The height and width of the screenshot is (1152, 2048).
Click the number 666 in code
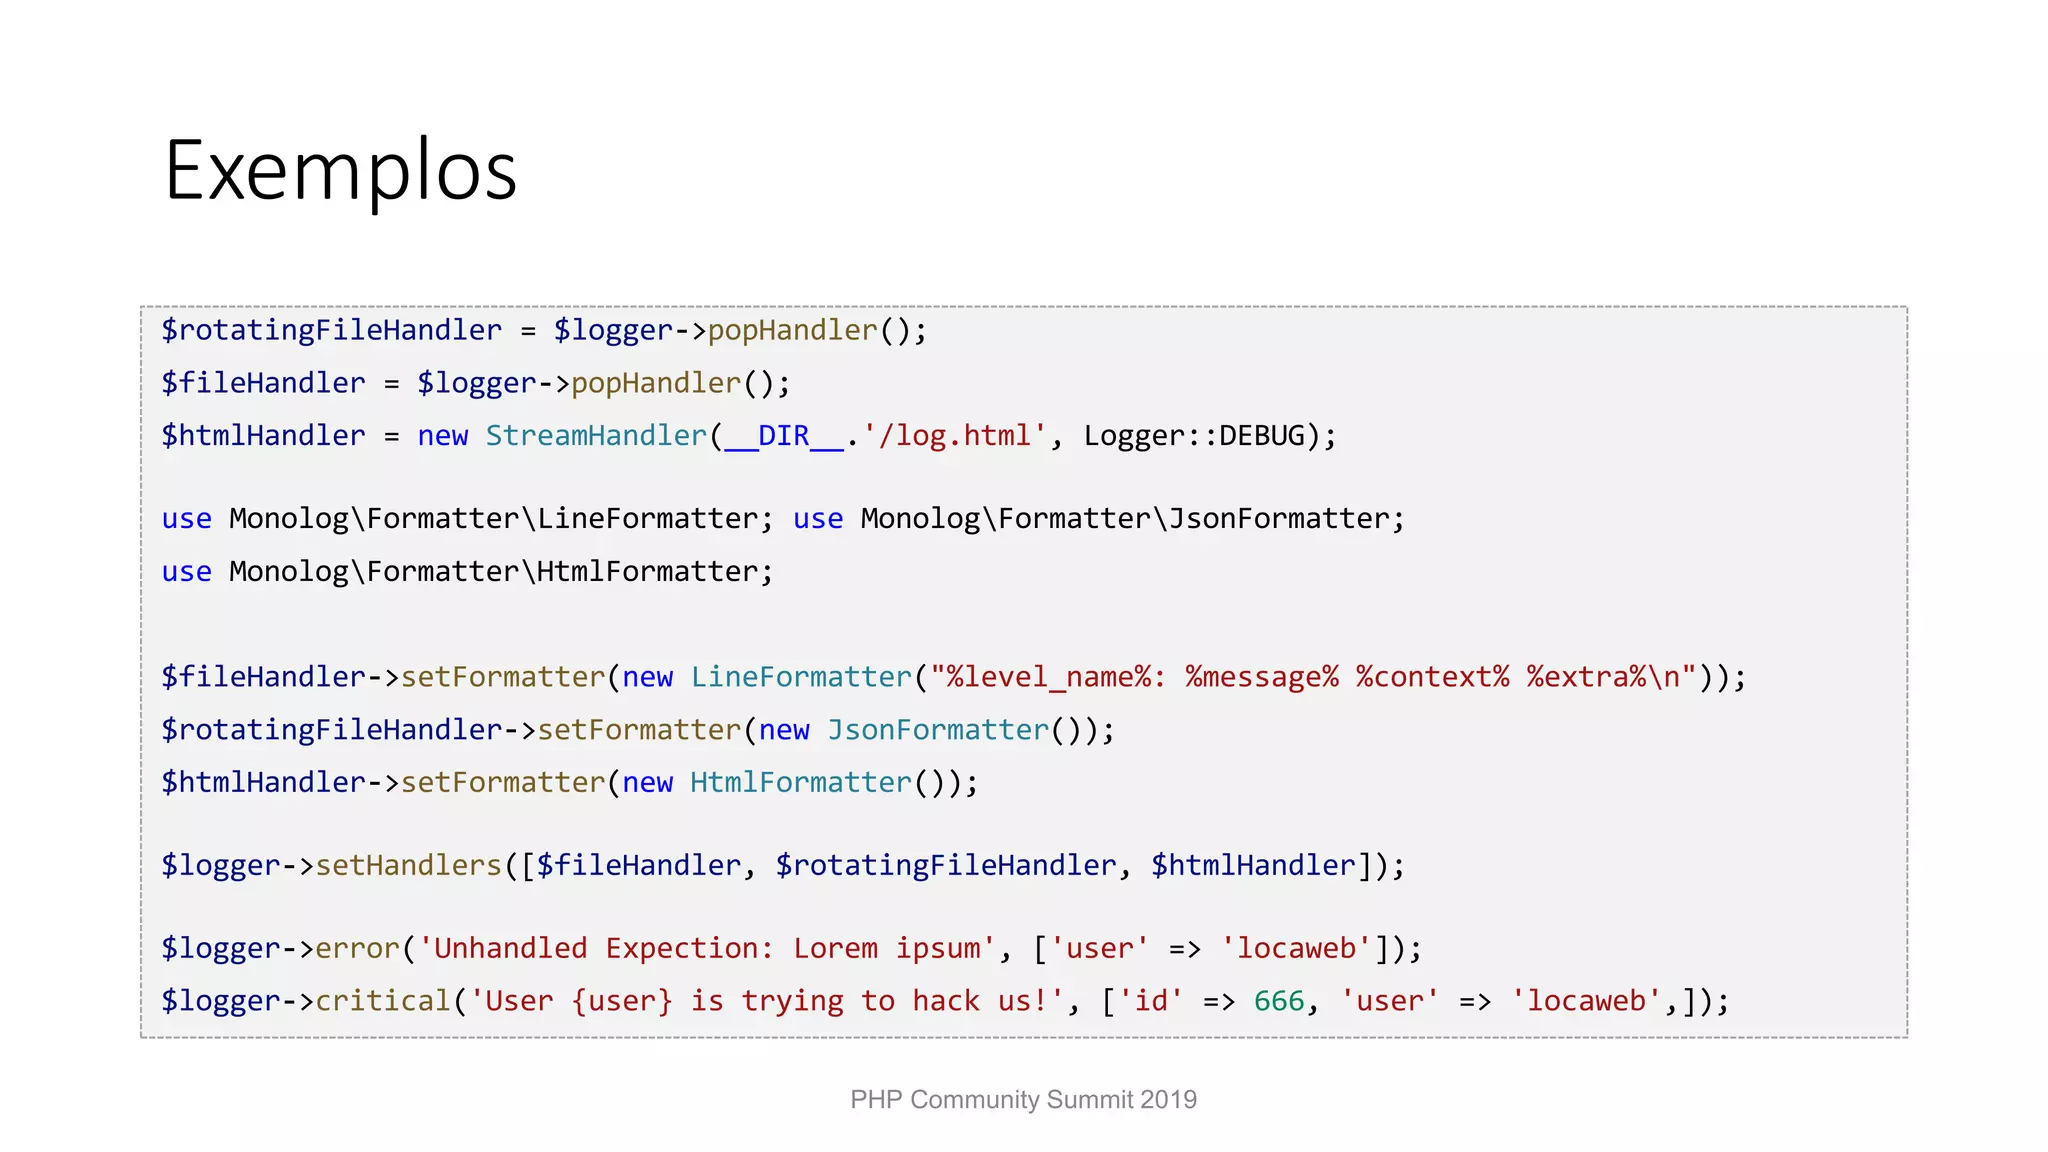pyautogui.click(x=1279, y=1001)
